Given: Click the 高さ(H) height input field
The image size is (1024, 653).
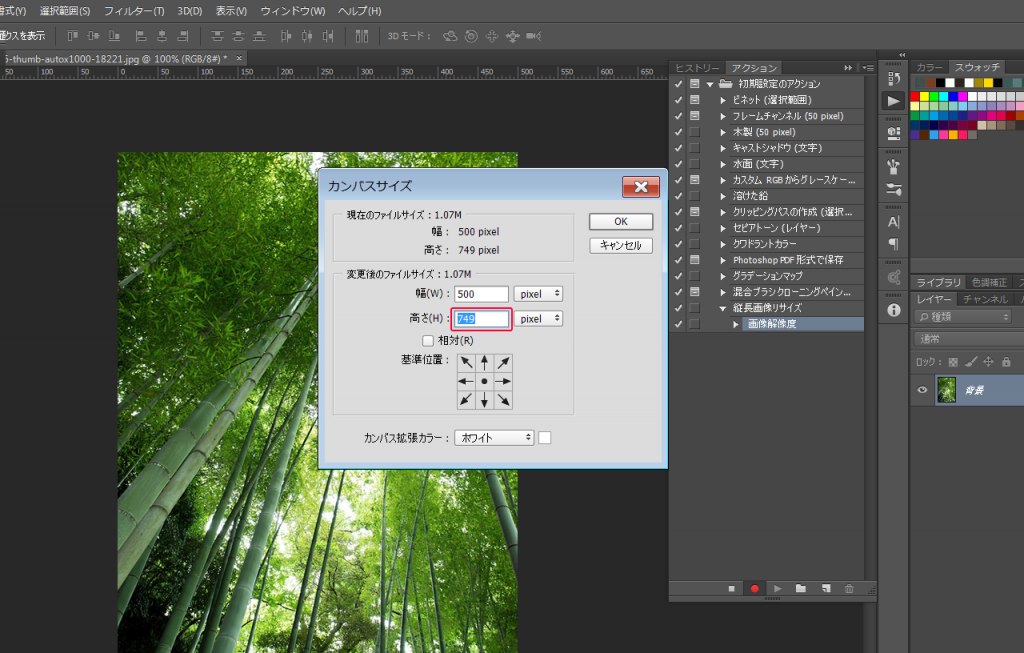Looking at the screenshot, I should pos(481,319).
